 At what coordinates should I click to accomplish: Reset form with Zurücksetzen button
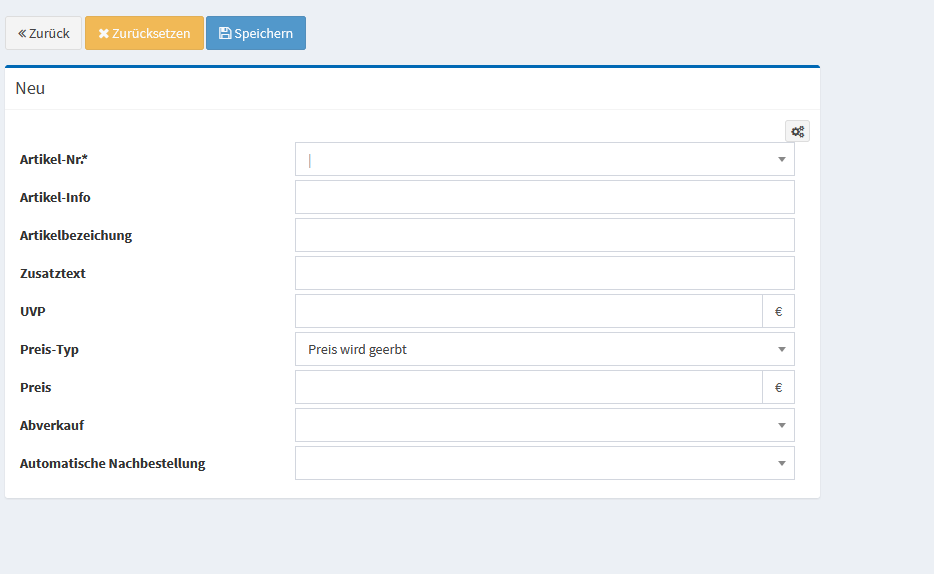tap(144, 33)
